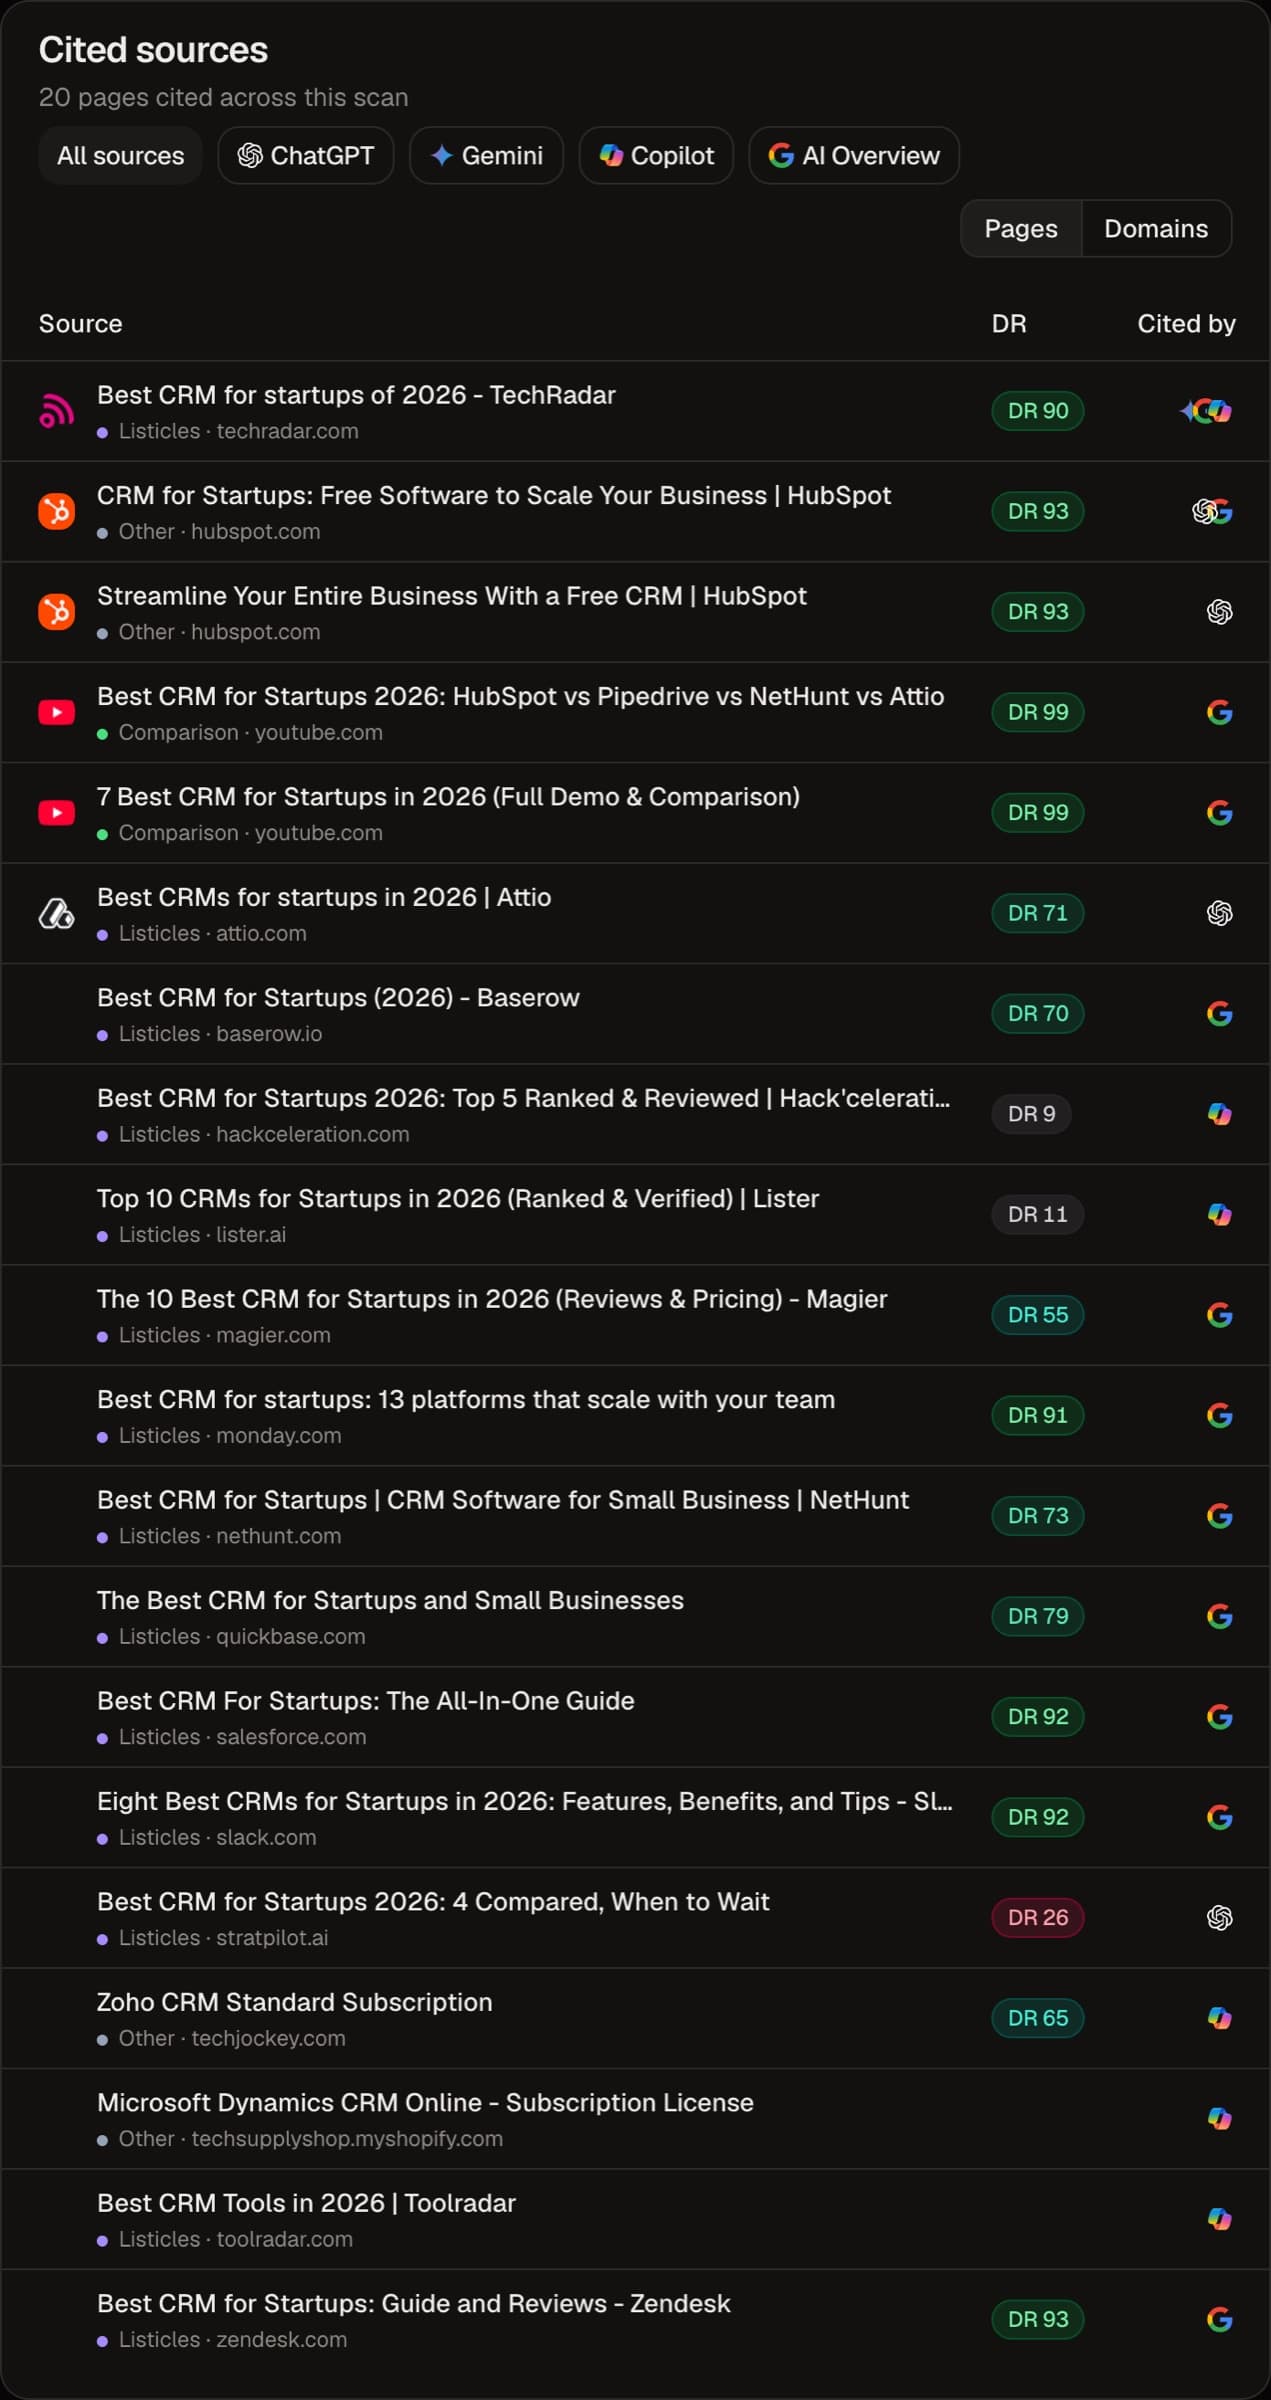Click the Attio logo icon
The image size is (1271, 2400).
[57, 913]
